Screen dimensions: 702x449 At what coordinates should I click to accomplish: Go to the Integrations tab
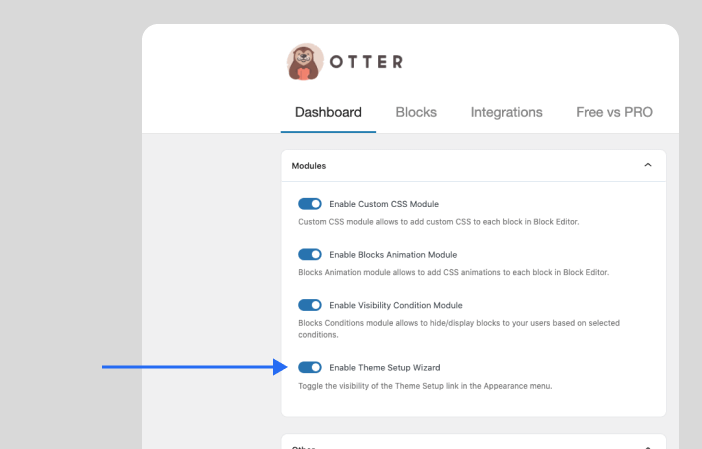506,112
